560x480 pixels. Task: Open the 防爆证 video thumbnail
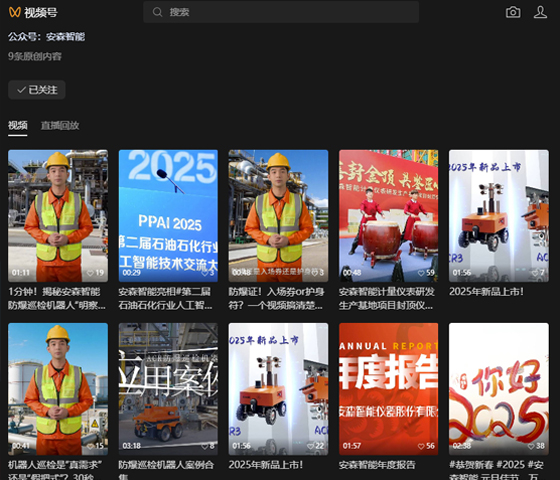click(x=278, y=216)
